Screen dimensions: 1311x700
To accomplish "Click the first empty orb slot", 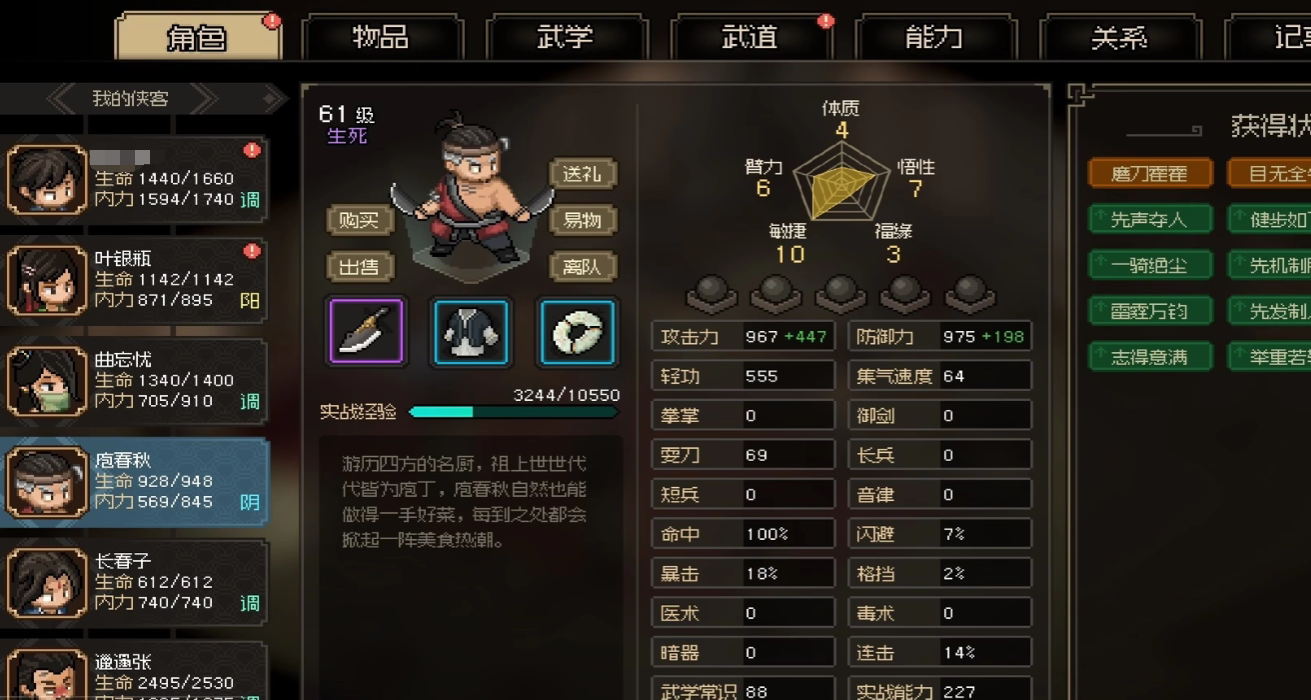I will (x=711, y=294).
